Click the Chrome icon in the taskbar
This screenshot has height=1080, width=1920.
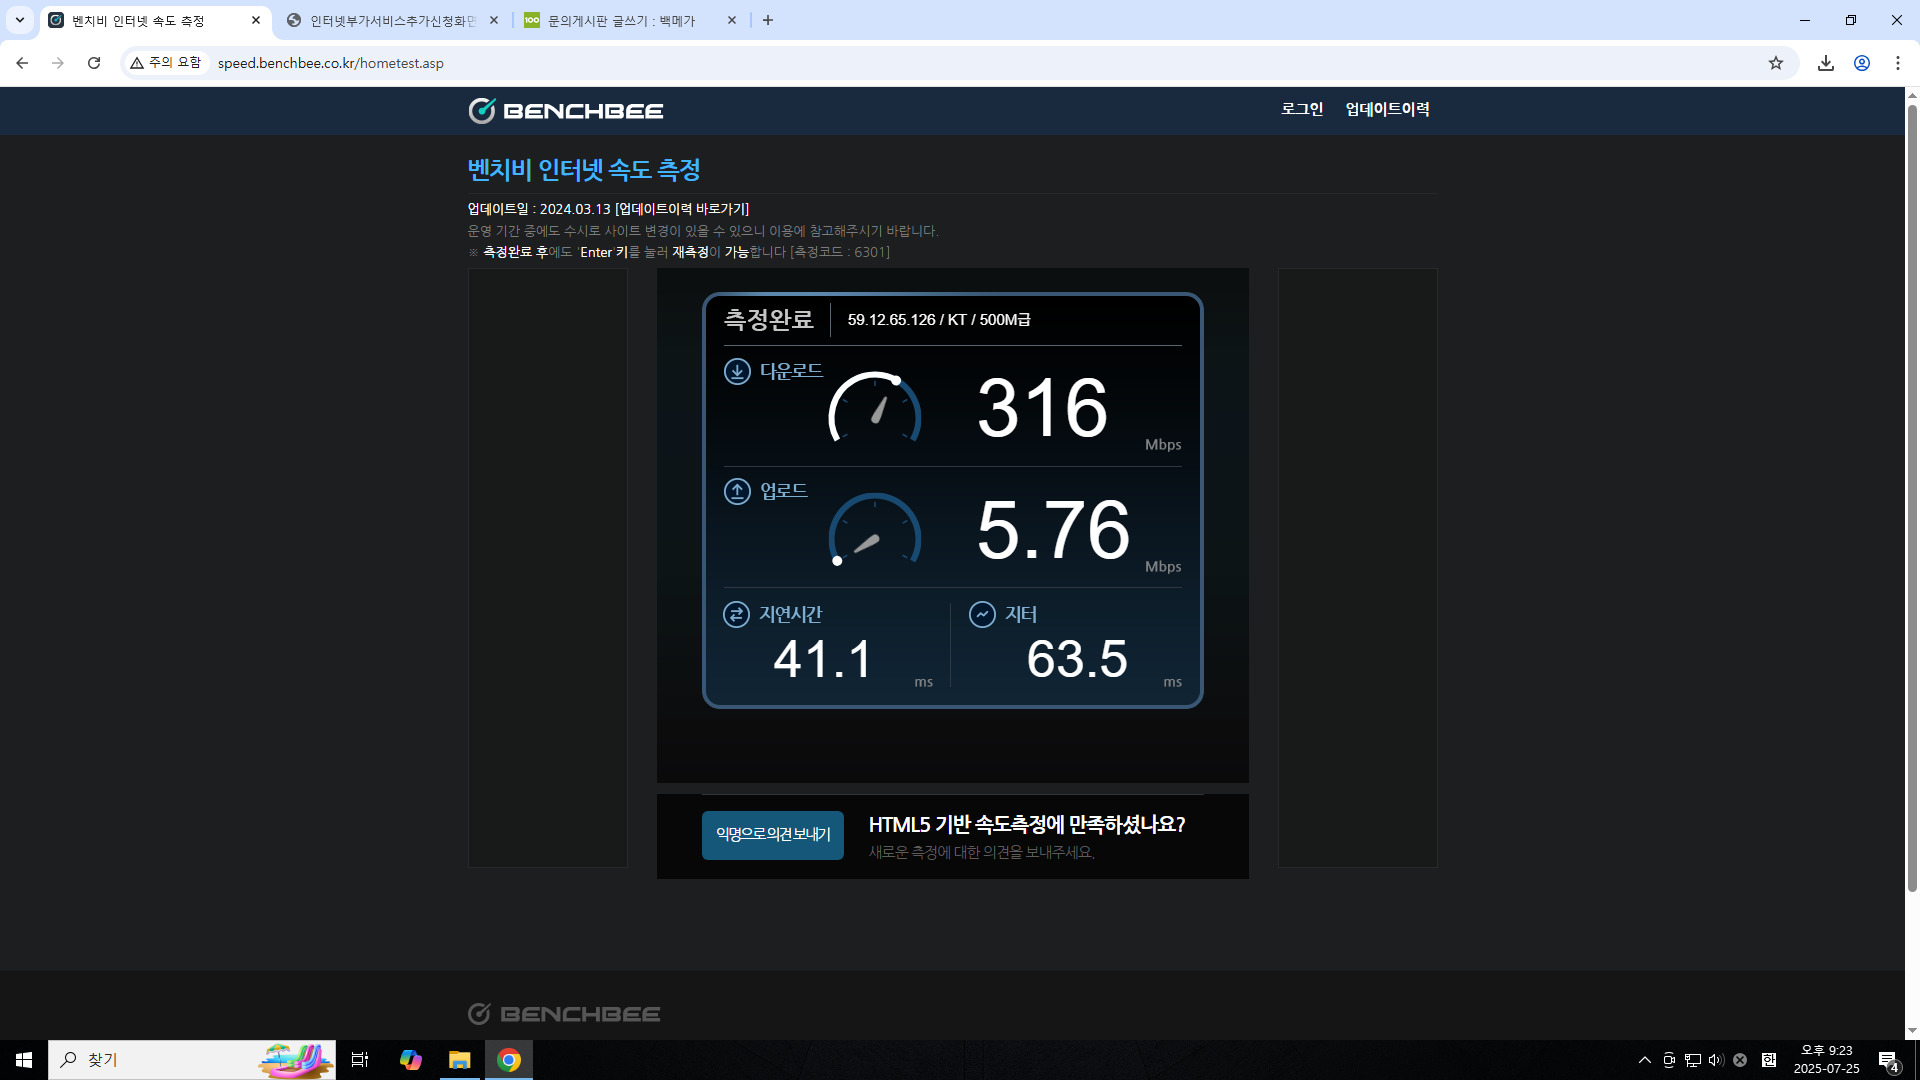click(x=509, y=1060)
